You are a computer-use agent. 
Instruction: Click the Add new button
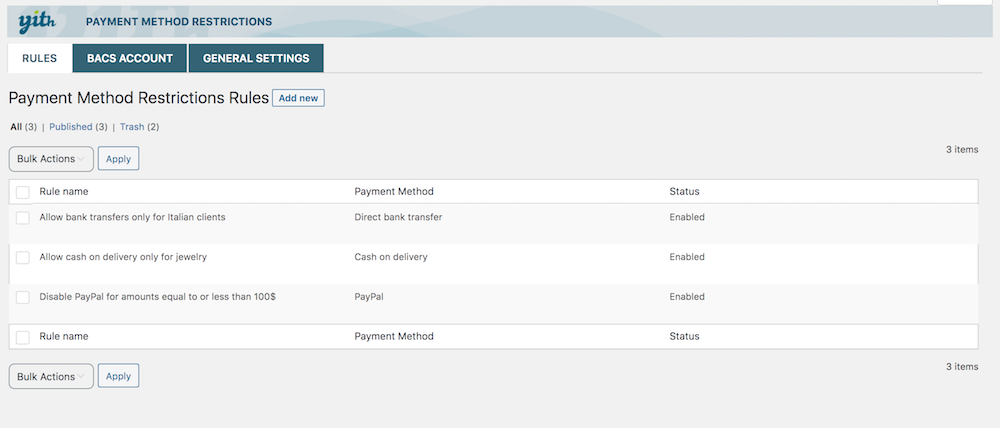tap(298, 98)
